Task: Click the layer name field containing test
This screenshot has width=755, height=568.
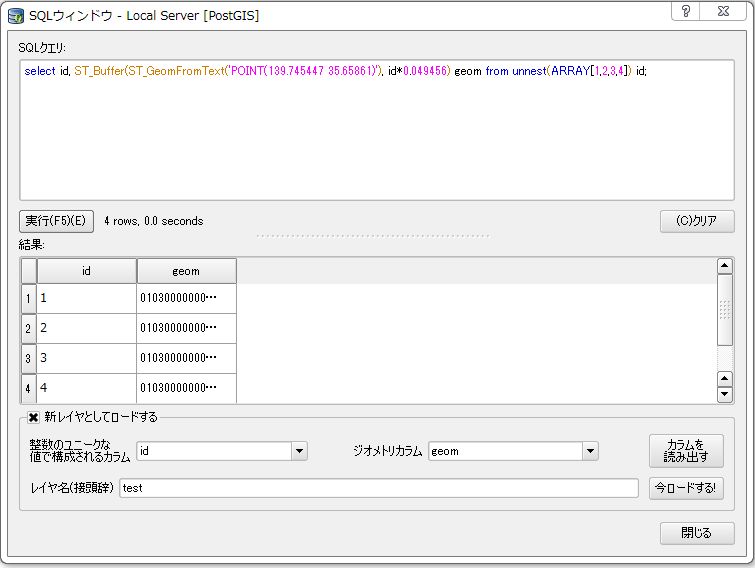Action: tap(379, 488)
